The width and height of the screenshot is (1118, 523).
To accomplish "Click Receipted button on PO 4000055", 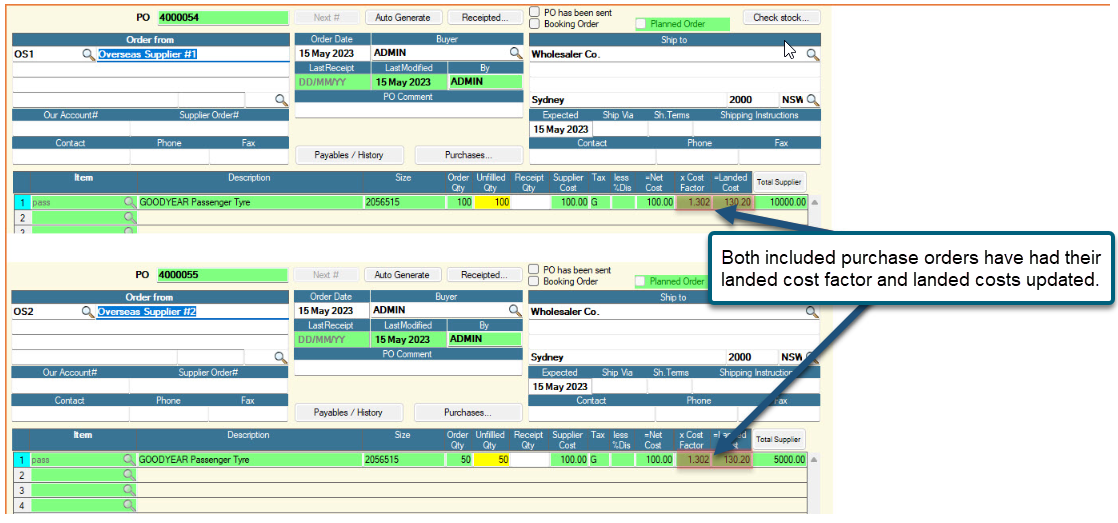I will click(484, 274).
